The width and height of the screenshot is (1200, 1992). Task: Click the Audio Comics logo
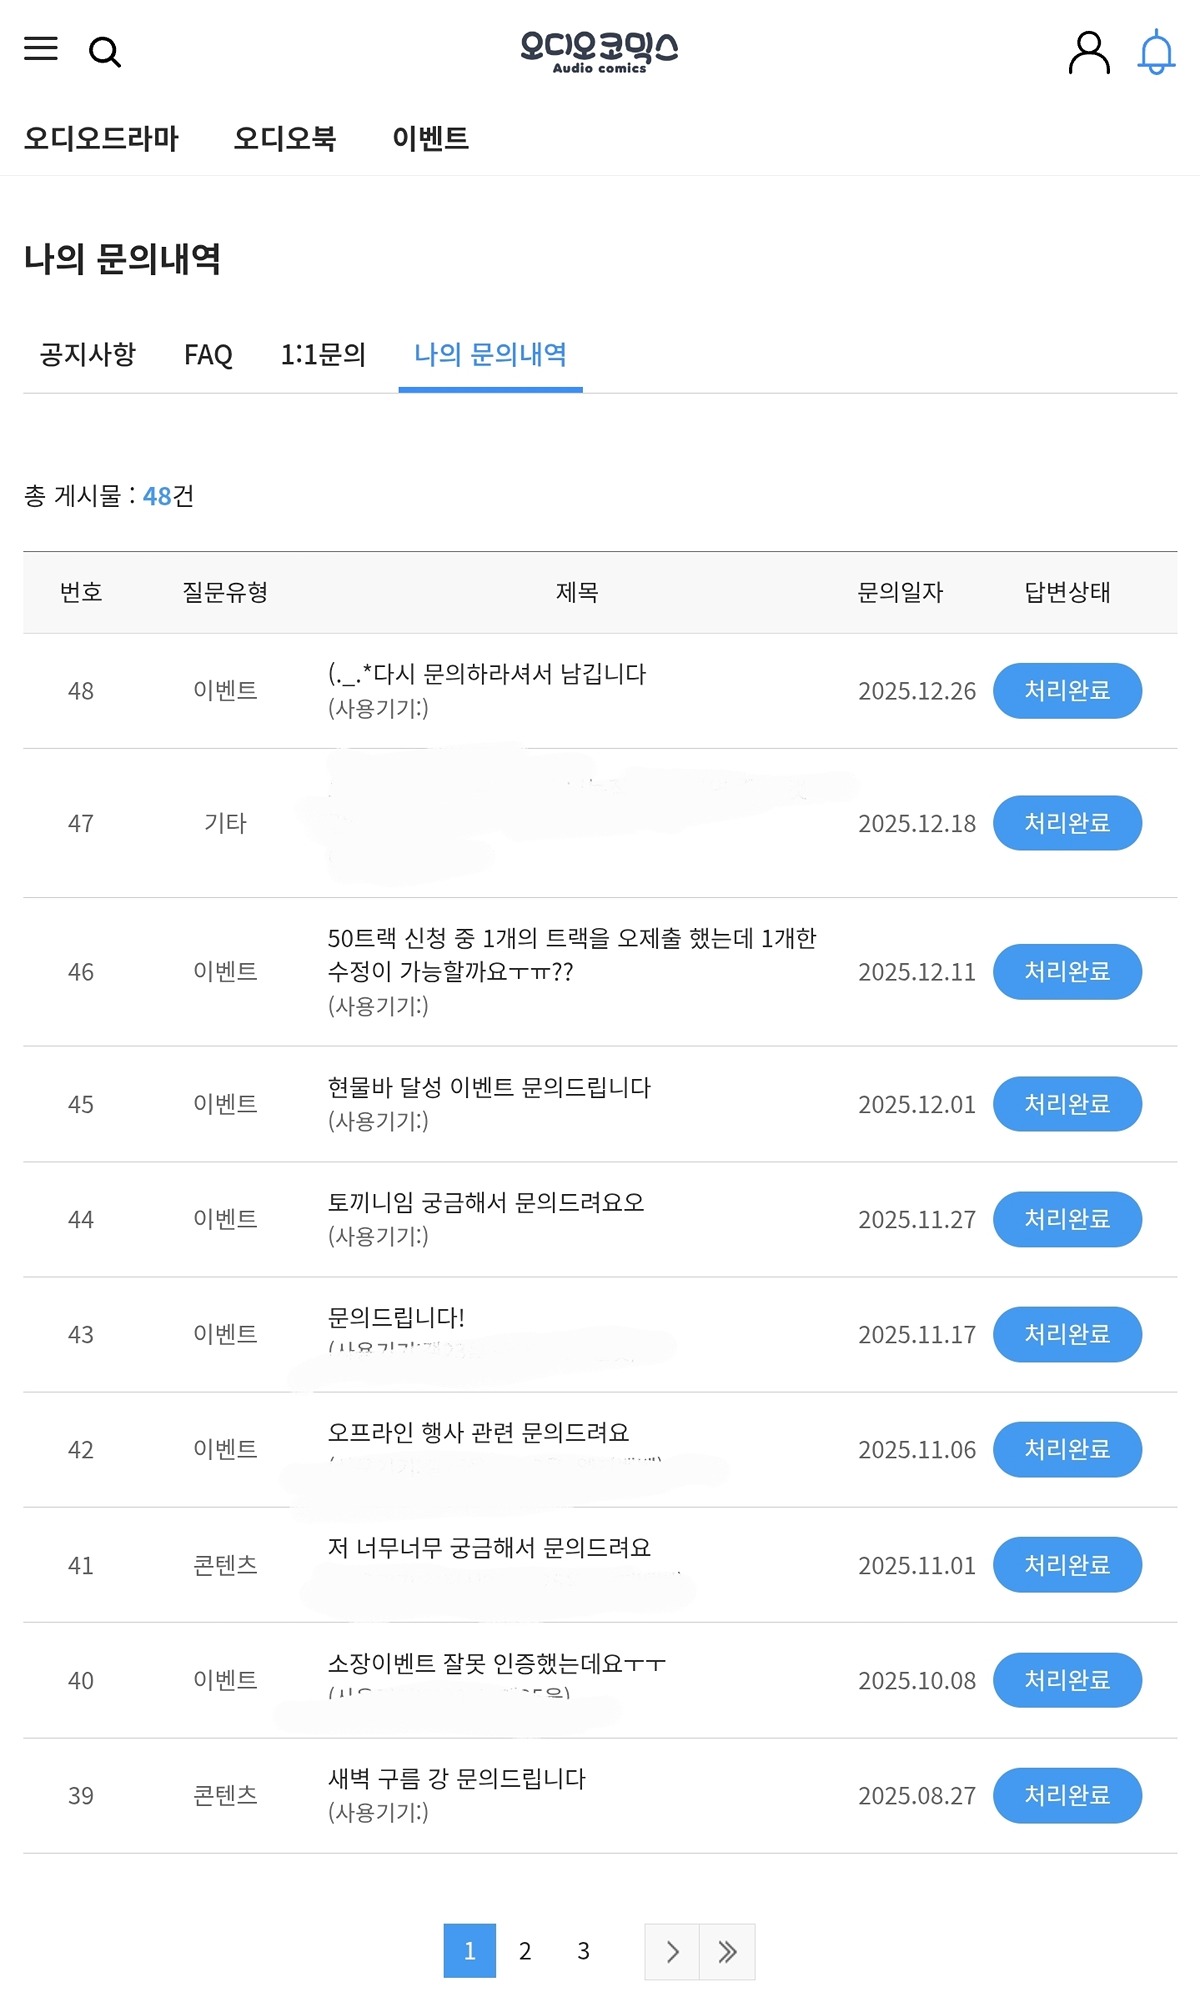tap(599, 52)
